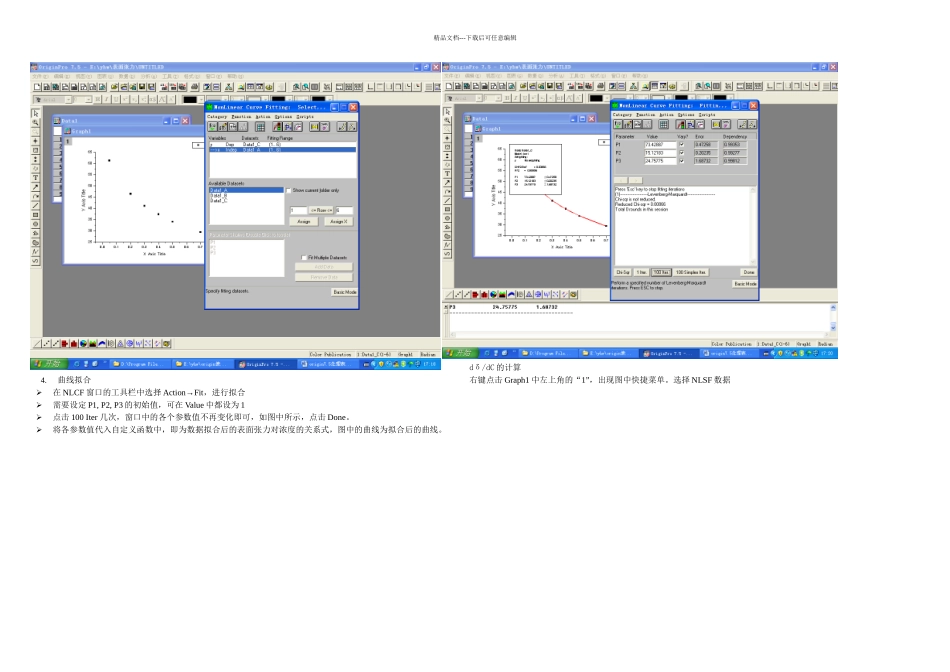The width and height of the screenshot is (950, 672).
Task: Click the 100 Iter. button
Action: 660,272
